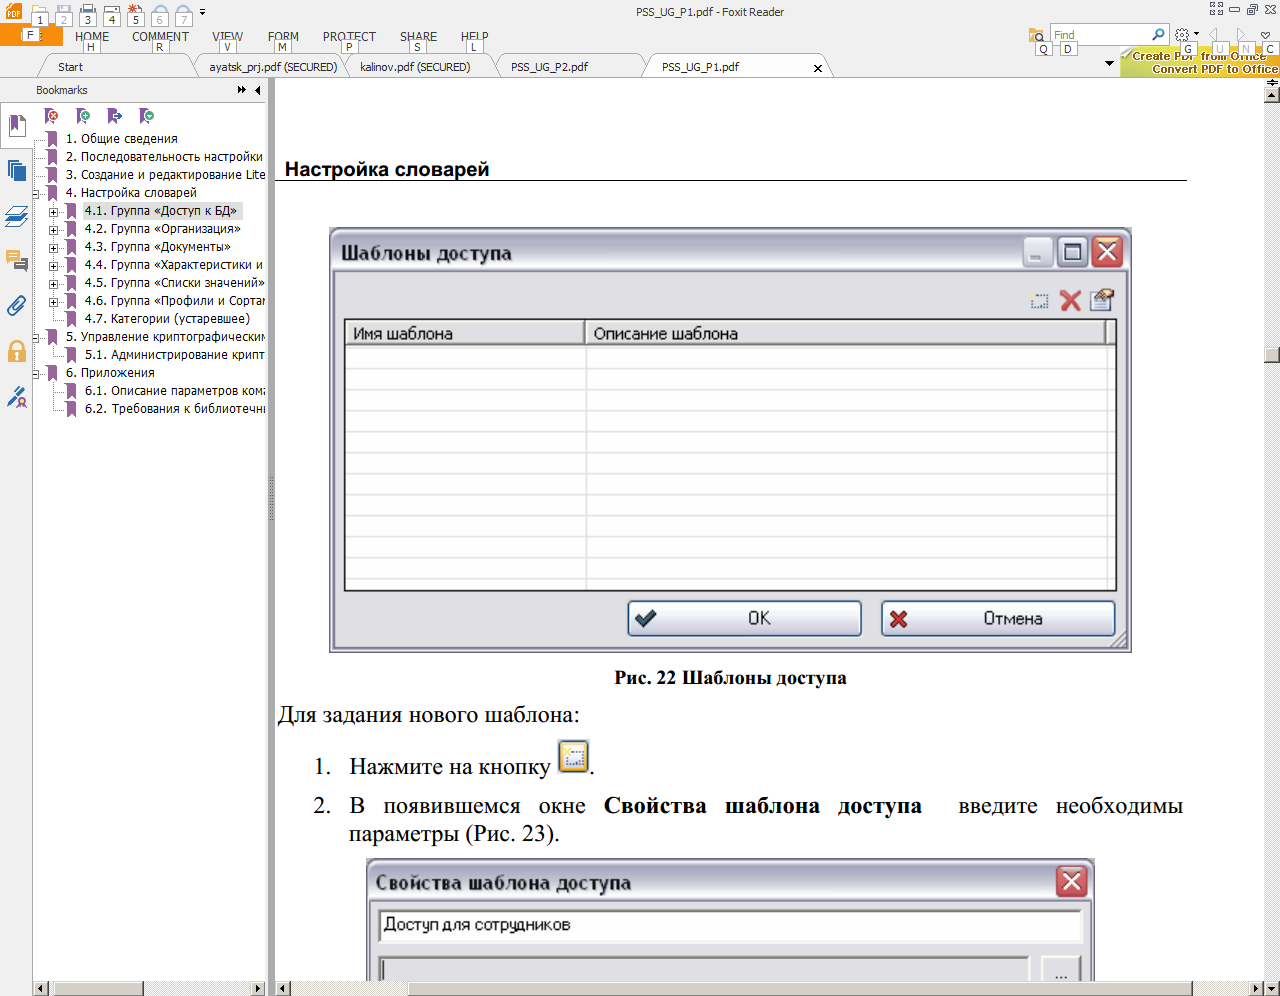The width and height of the screenshot is (1280, 996).
Task: Expand bookmark 4.2 Группа «Организация»
Action: (54, 229)
